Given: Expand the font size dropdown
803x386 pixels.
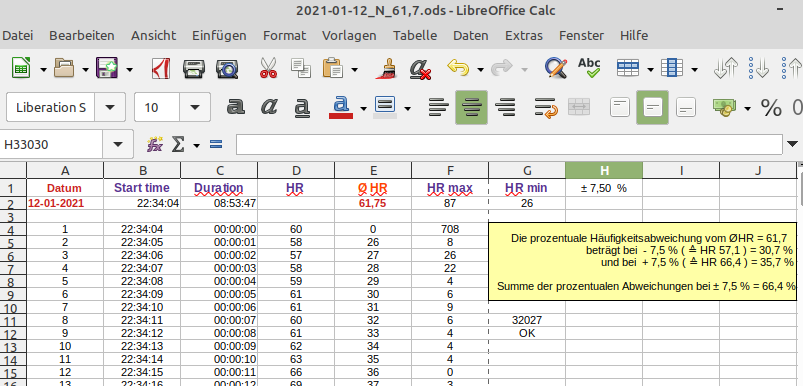Looking at the screenshot, I should 195,108.
